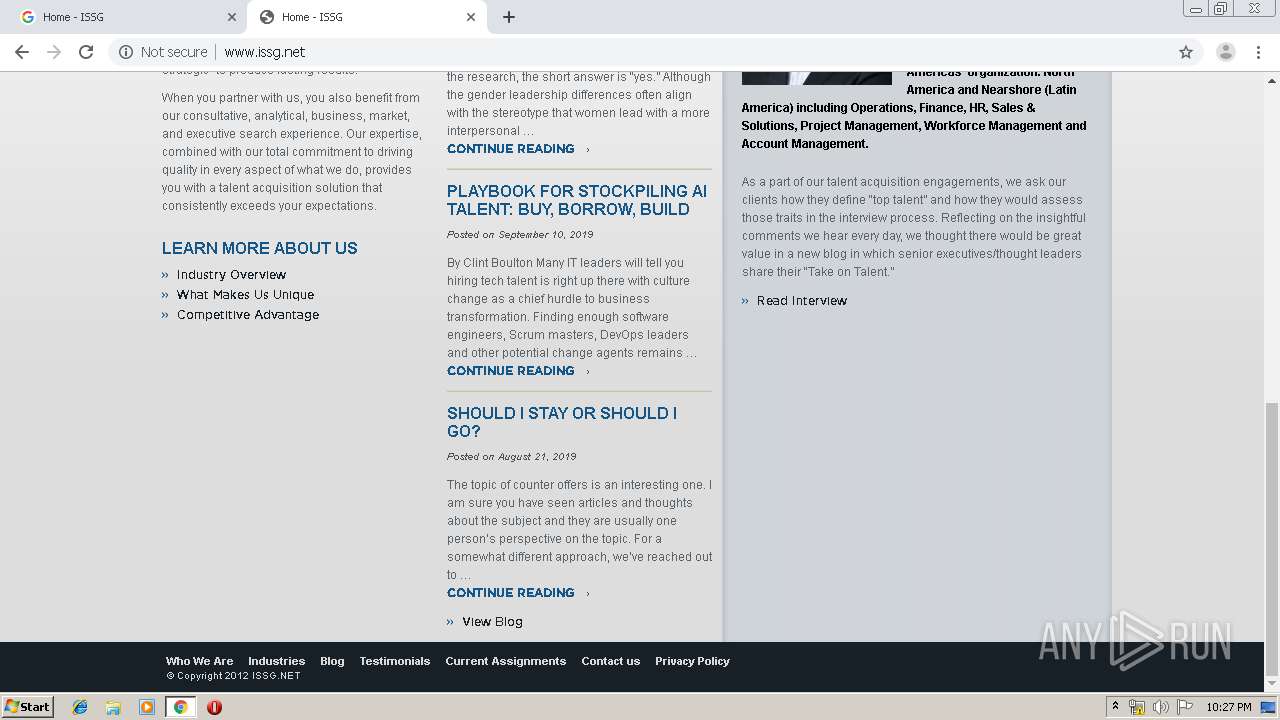
Task: Click the scrollbar up arrow
Action: click(x=1271, y=79)
